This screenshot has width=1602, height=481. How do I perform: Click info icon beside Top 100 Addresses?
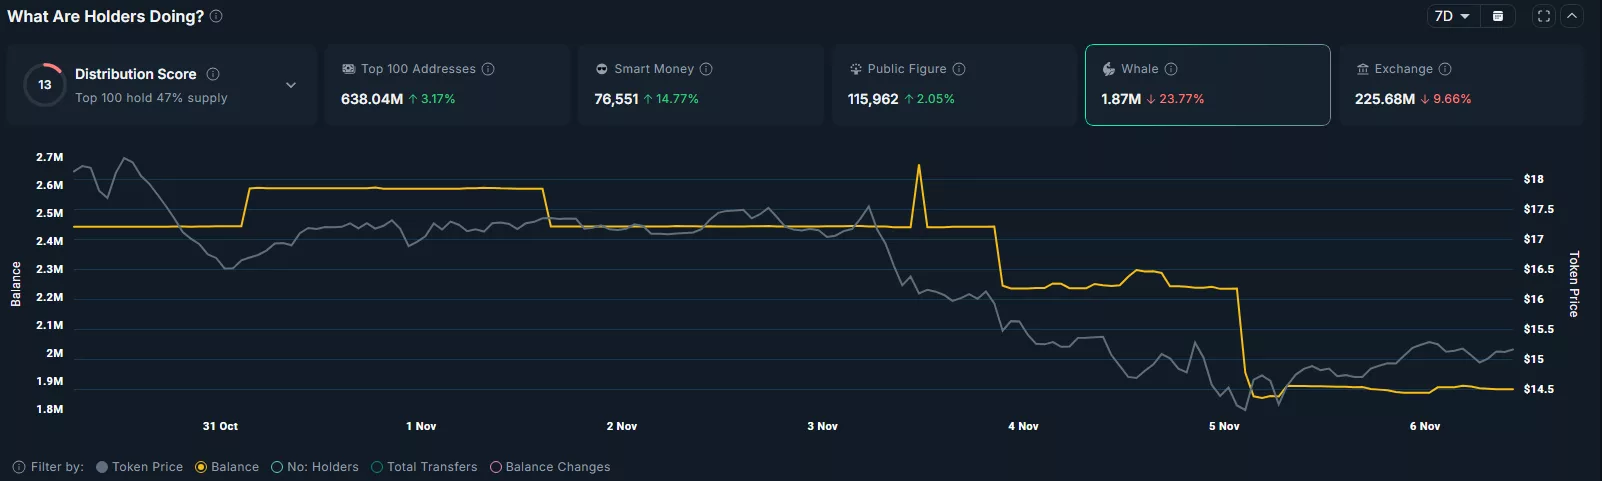click(488, 69)
